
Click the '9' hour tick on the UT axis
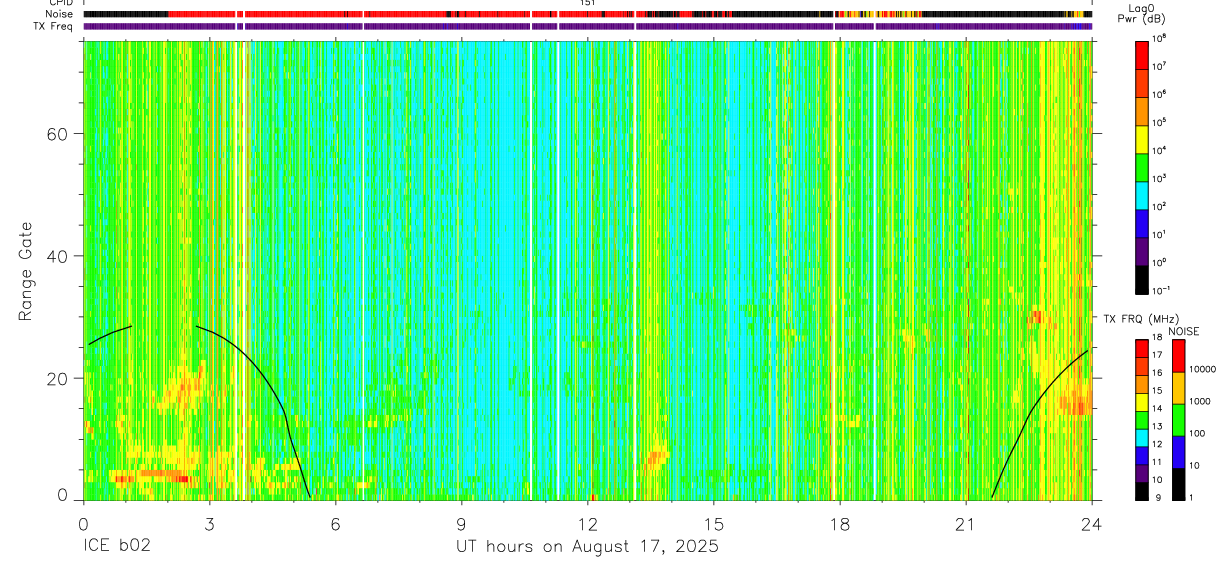pos(461,523)
